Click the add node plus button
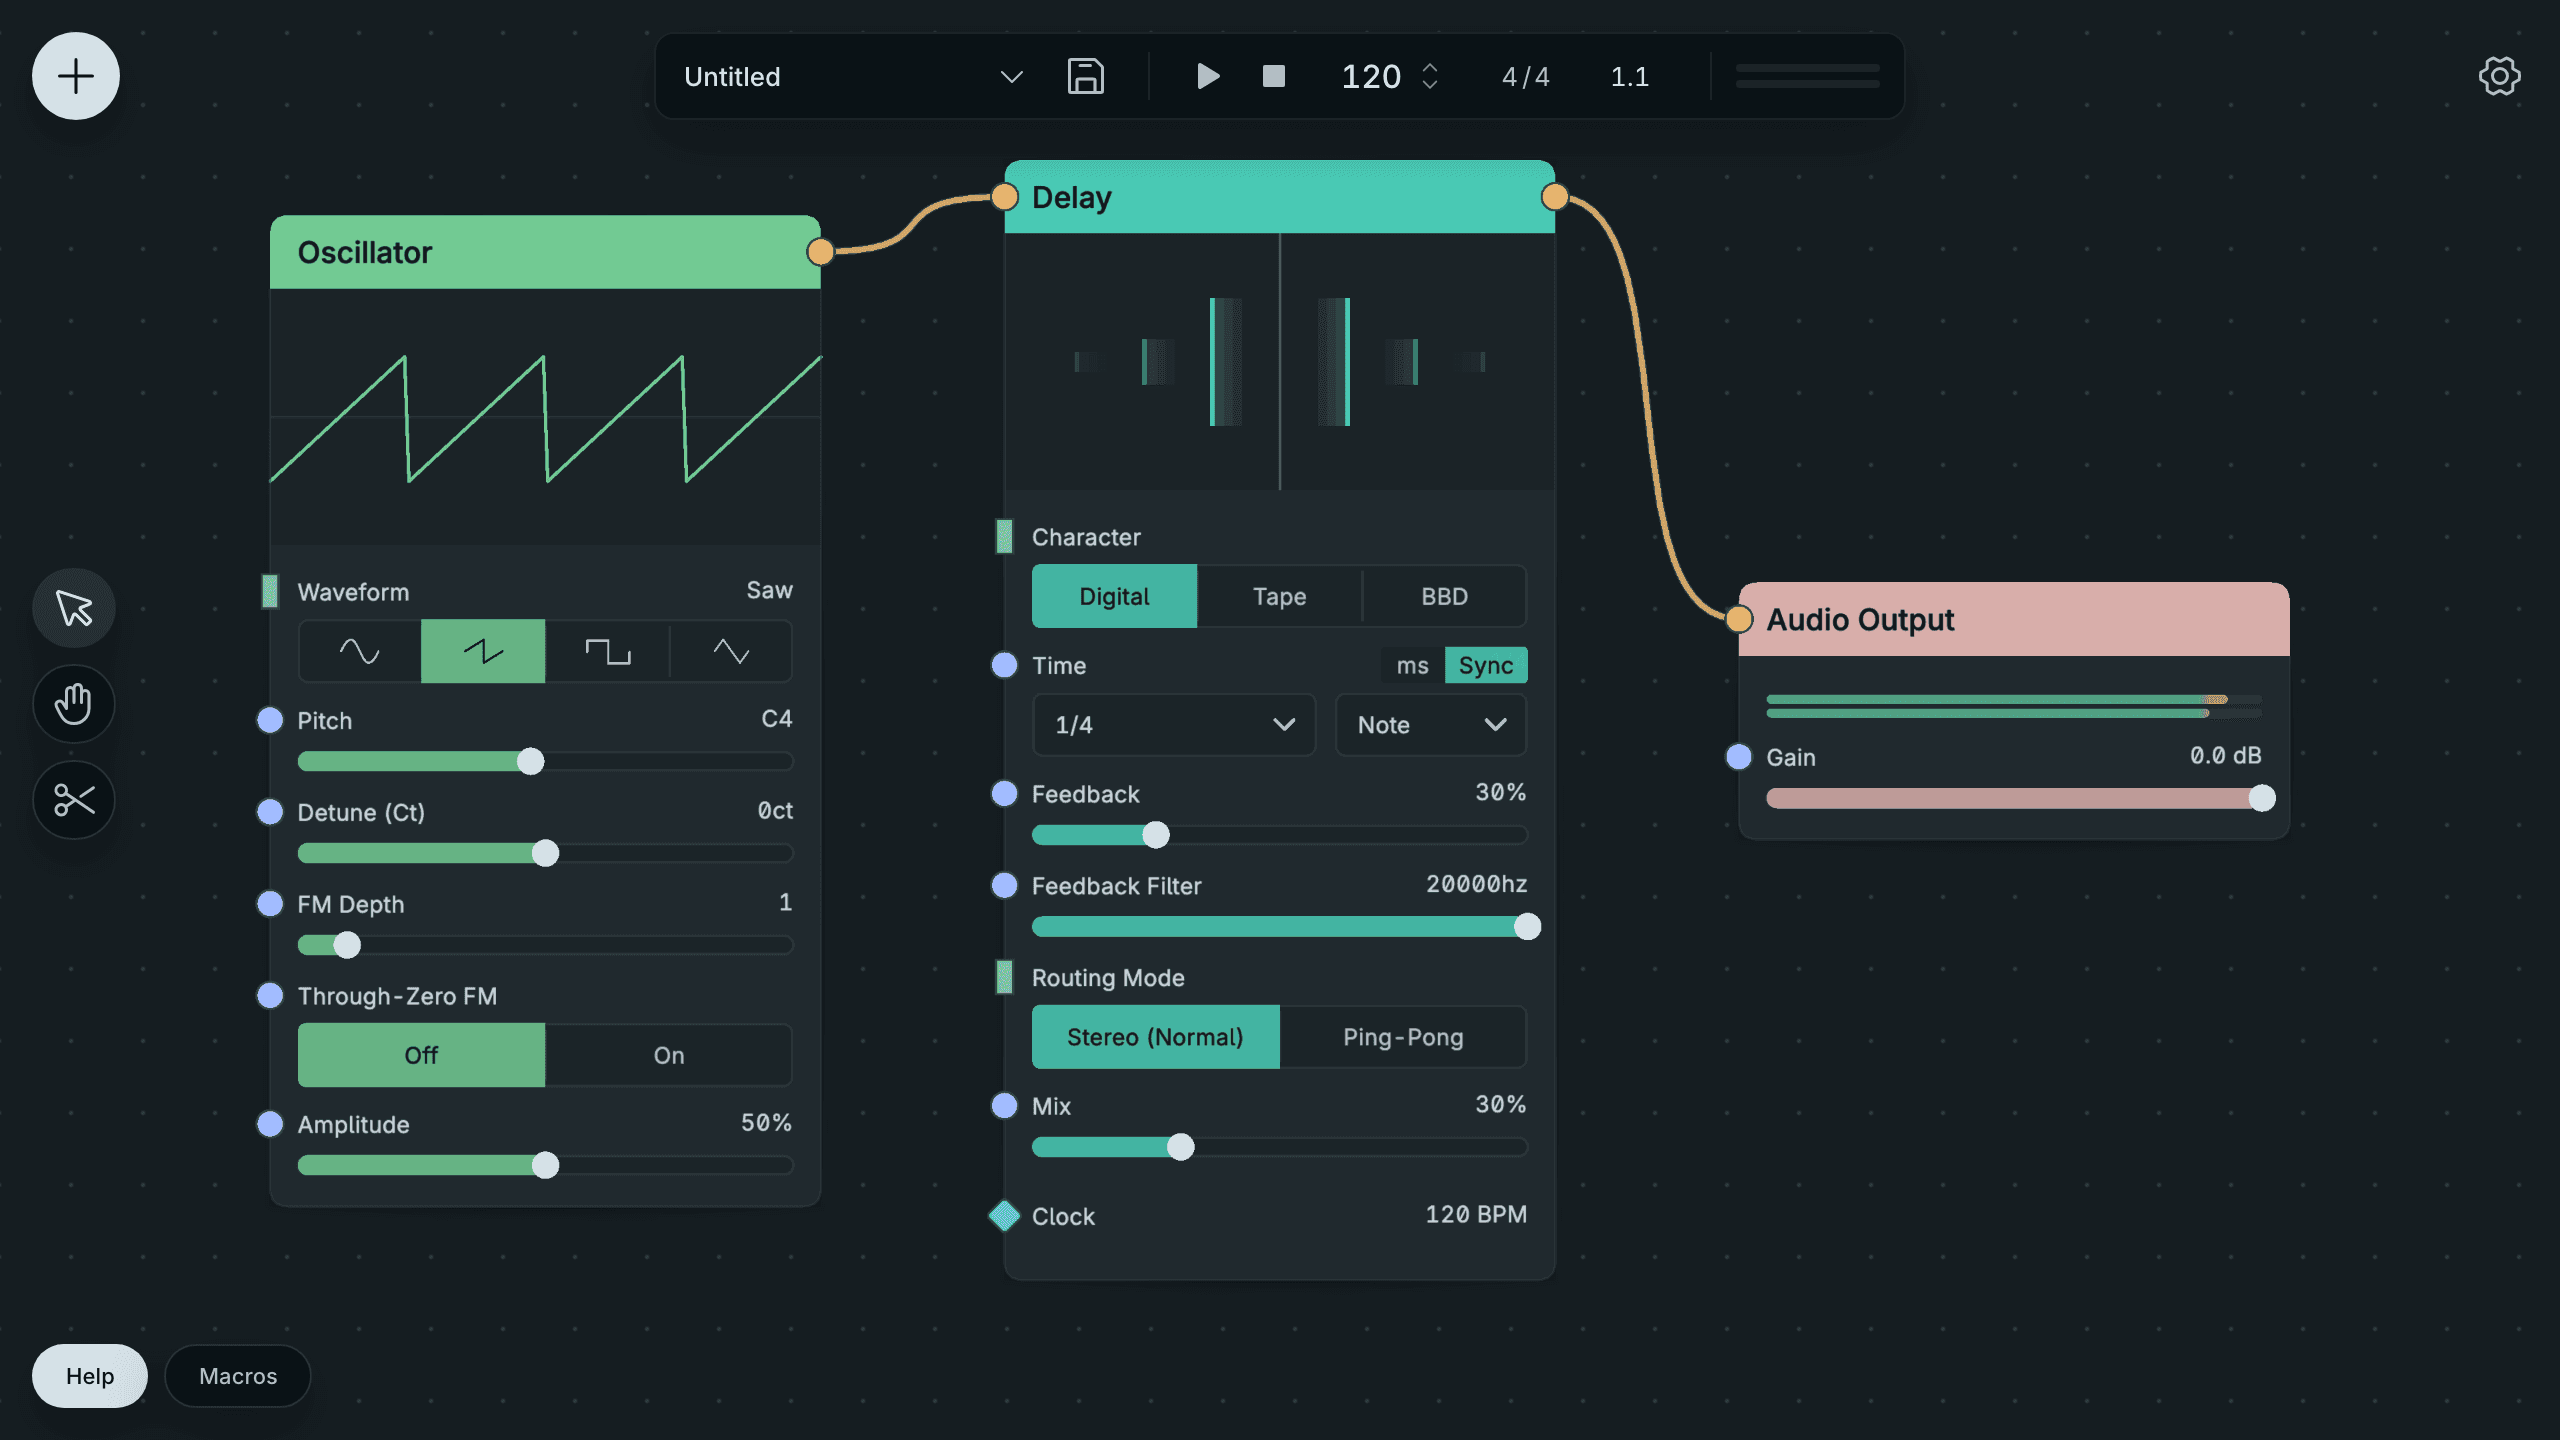The height and width of the screenshot is (1440, 2560). click(76, 76)
